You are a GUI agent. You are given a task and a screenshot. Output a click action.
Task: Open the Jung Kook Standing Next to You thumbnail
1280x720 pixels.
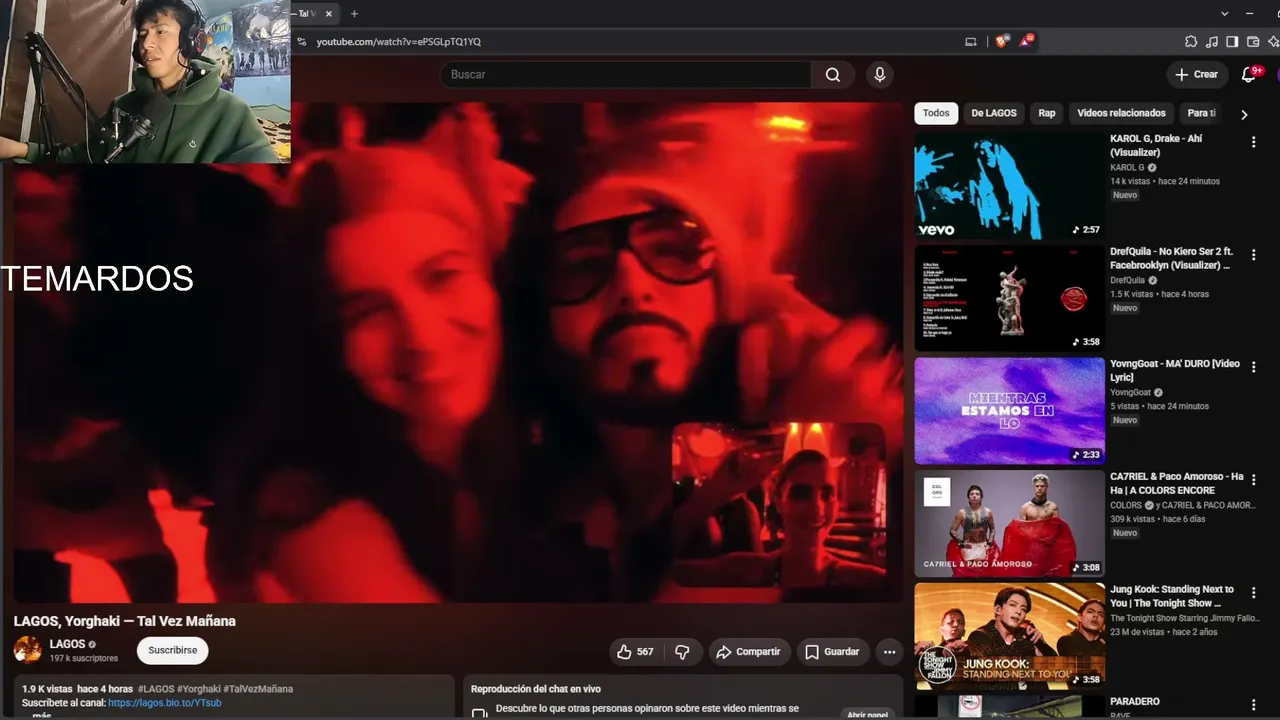1010,636
